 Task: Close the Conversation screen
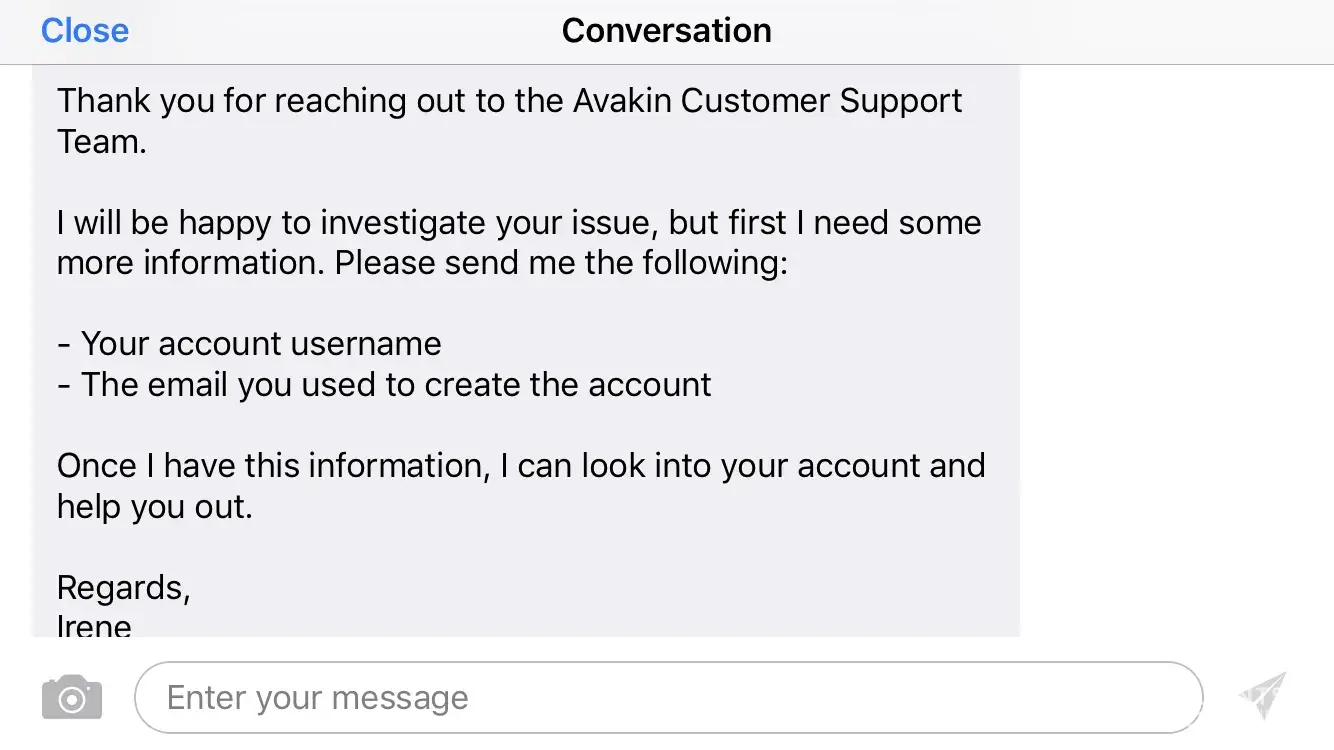coord(85,31)
